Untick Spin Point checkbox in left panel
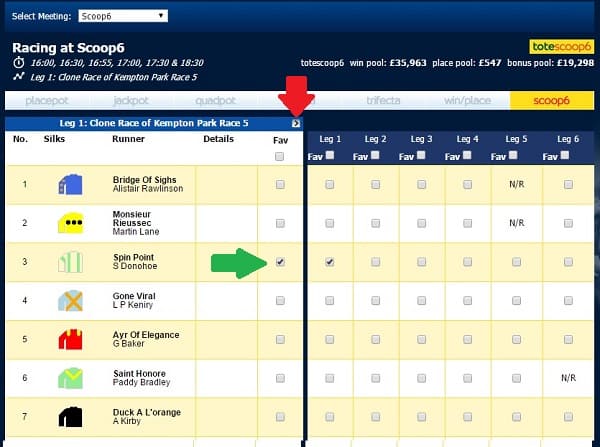The height and width of the screenshot is (447, 600). (280, 262)
